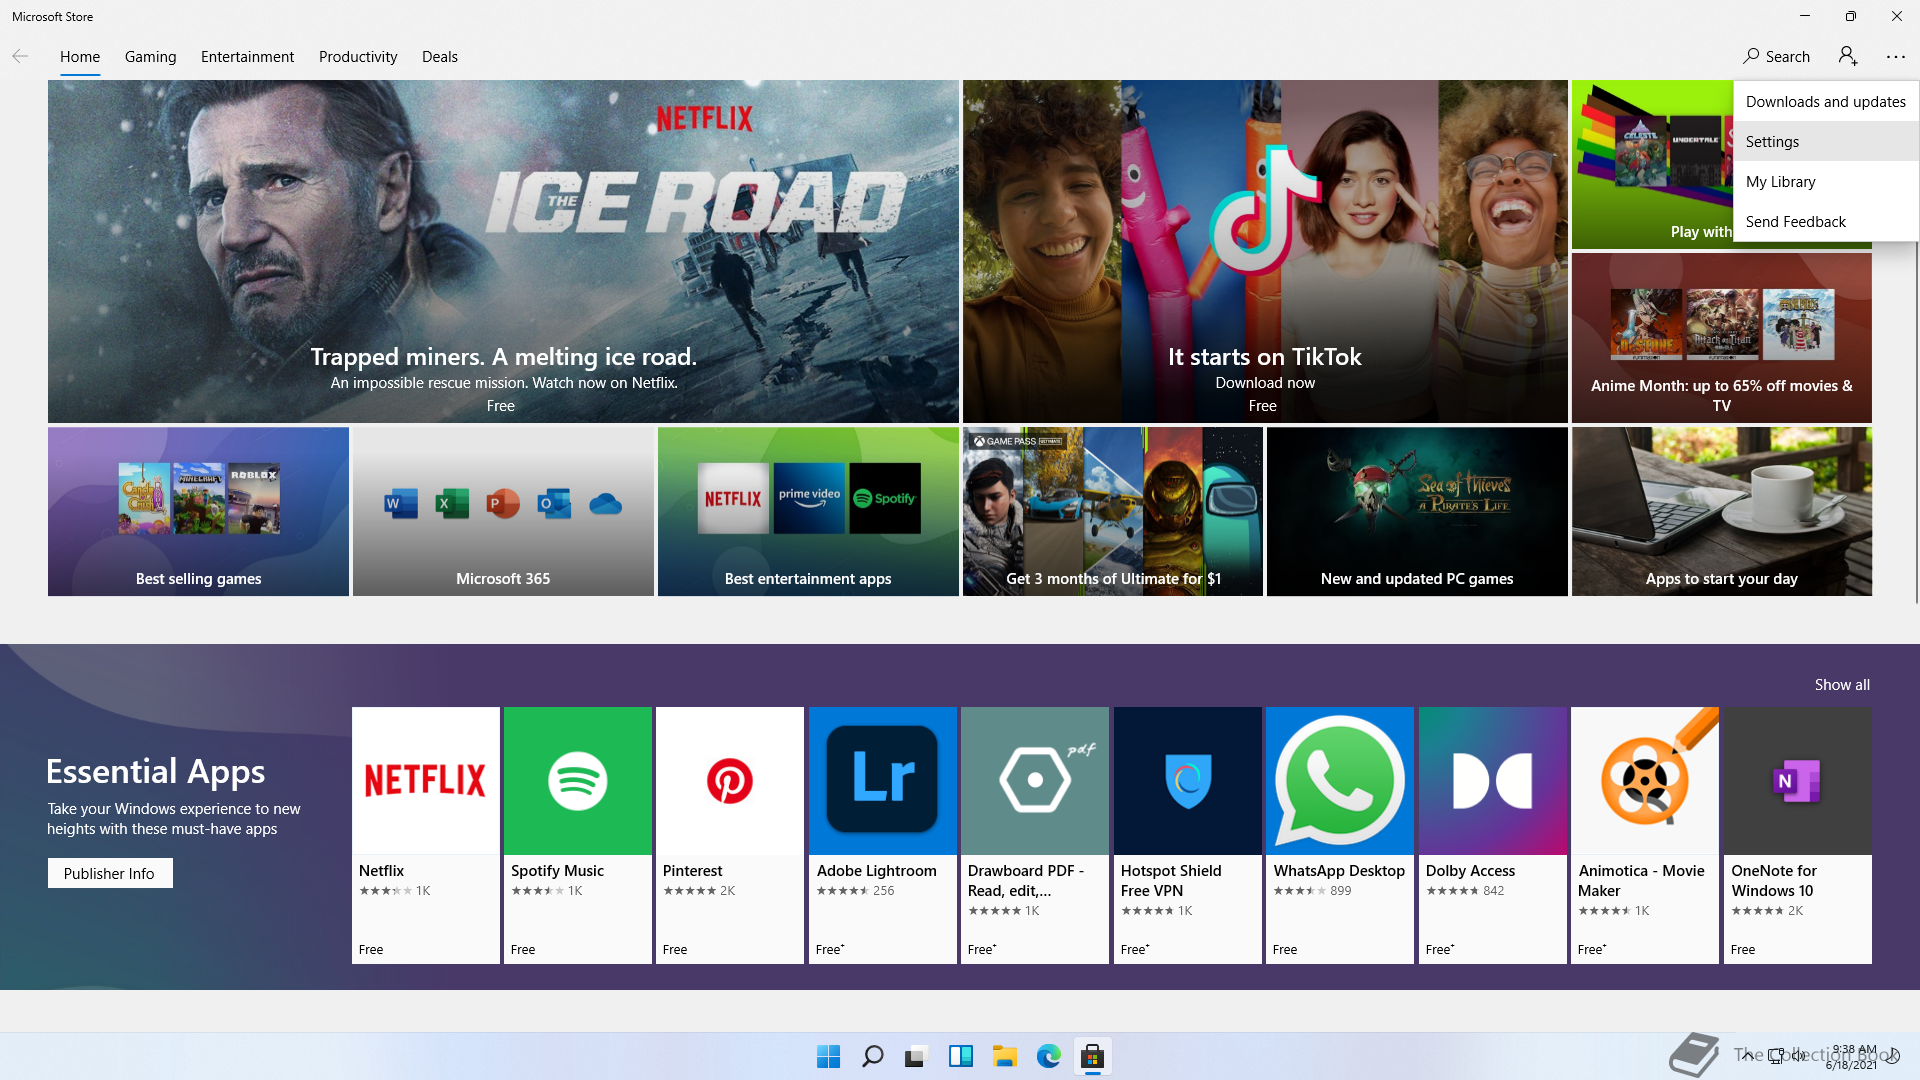Launch Microsoft Edge from the taskbar
Viewport: 1920px width, 1080px height.
[x=1048, y=1056]
